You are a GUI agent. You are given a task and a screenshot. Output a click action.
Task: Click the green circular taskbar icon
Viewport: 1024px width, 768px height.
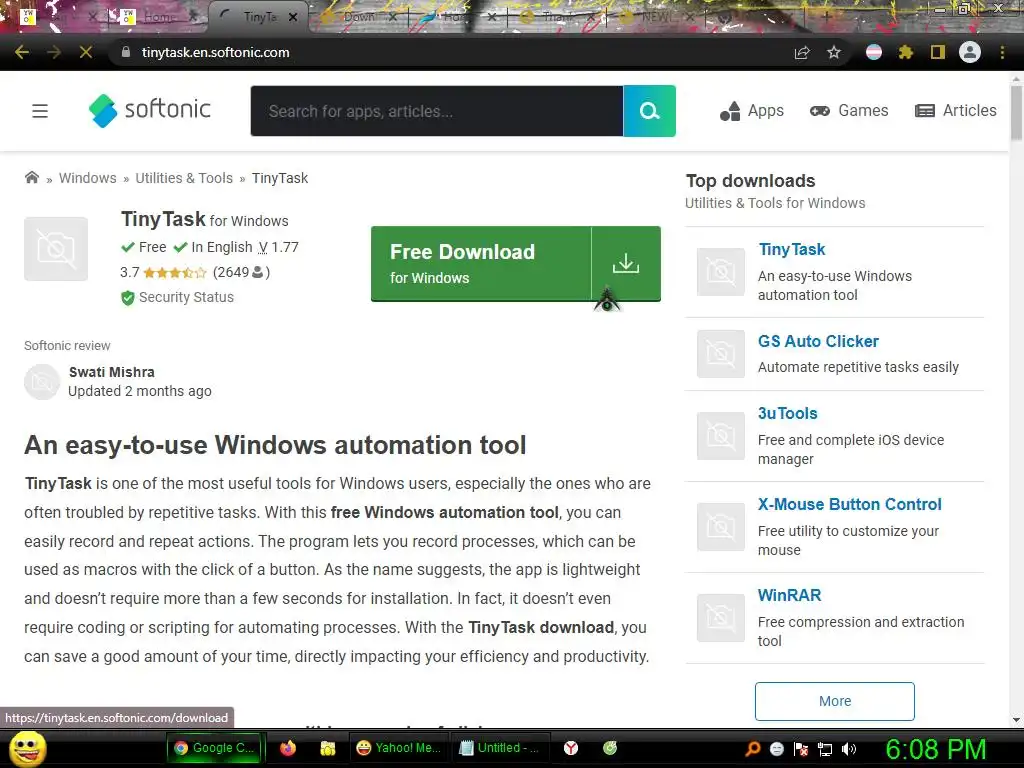610,748
